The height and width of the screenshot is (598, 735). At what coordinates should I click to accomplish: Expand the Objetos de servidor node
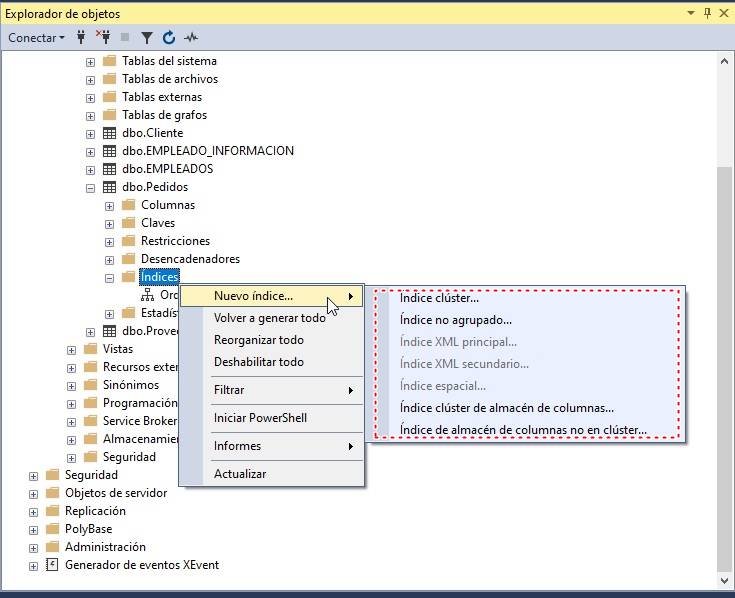pos(33,494)
